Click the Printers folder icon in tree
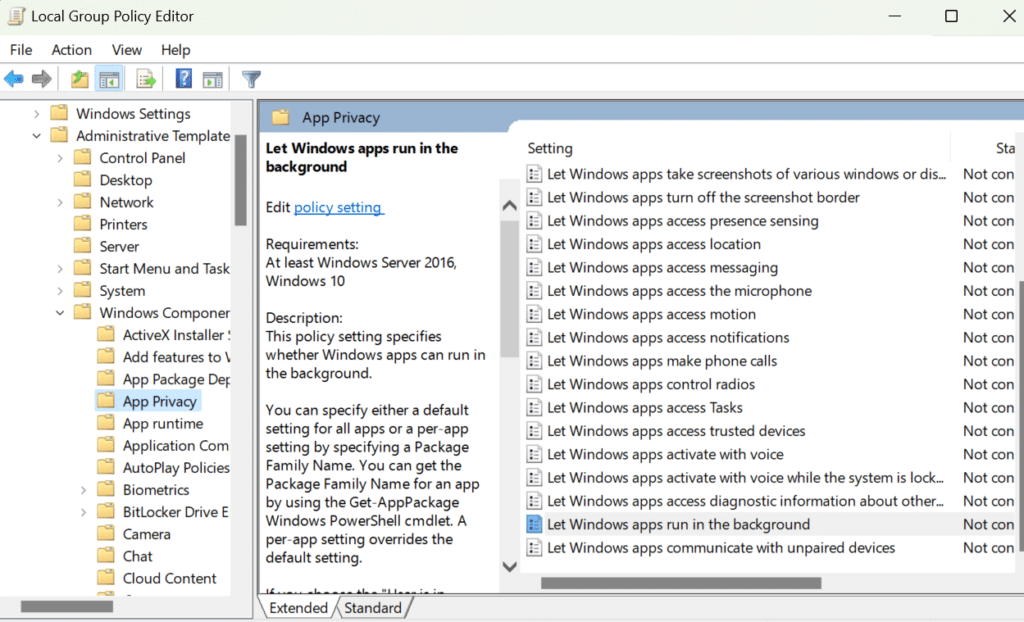Image resolution: width=1024 pixels, height=622 pixels. (82, 224)
